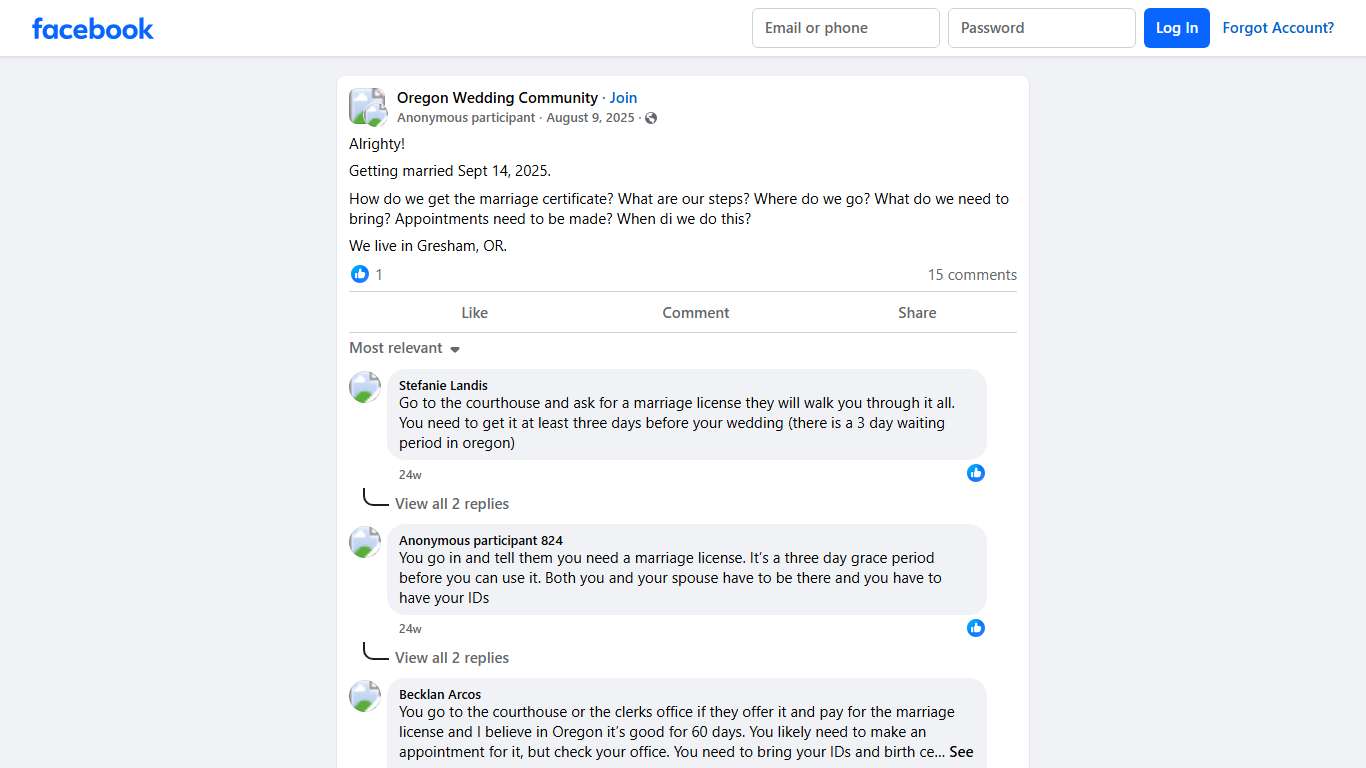This screenshot has height=768, width=1366.
Task: Expand replies under Stefanie Landis's comment
Action: tap(452, 504)
